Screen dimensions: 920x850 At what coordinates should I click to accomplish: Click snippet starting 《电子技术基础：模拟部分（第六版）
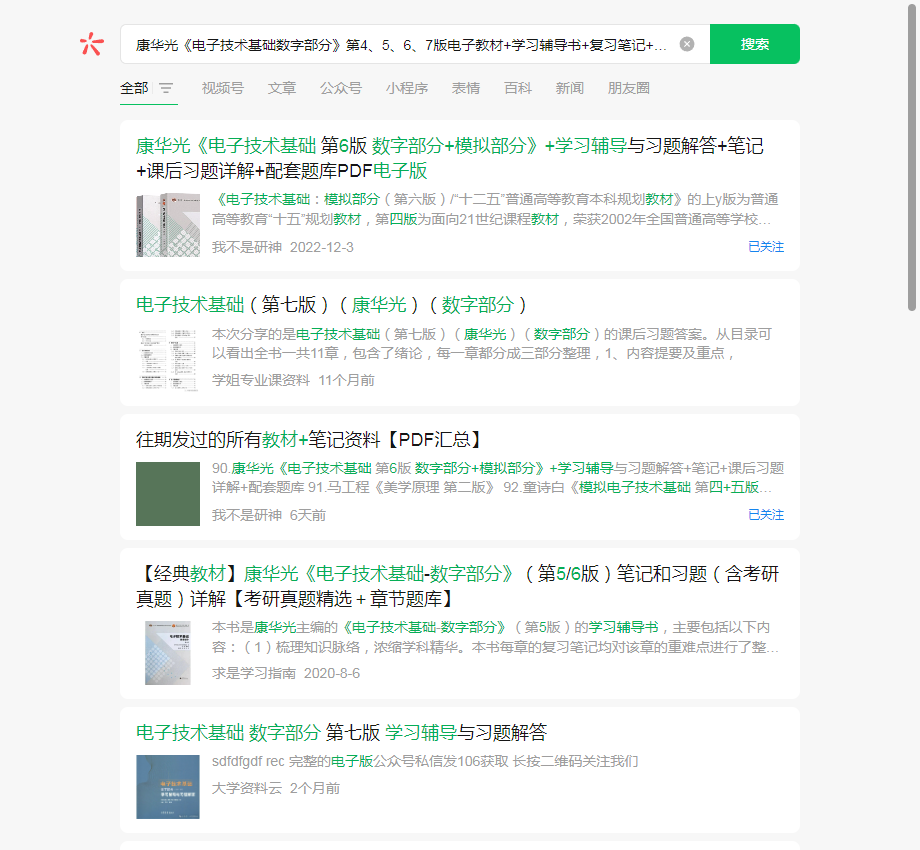coord(495,209)
